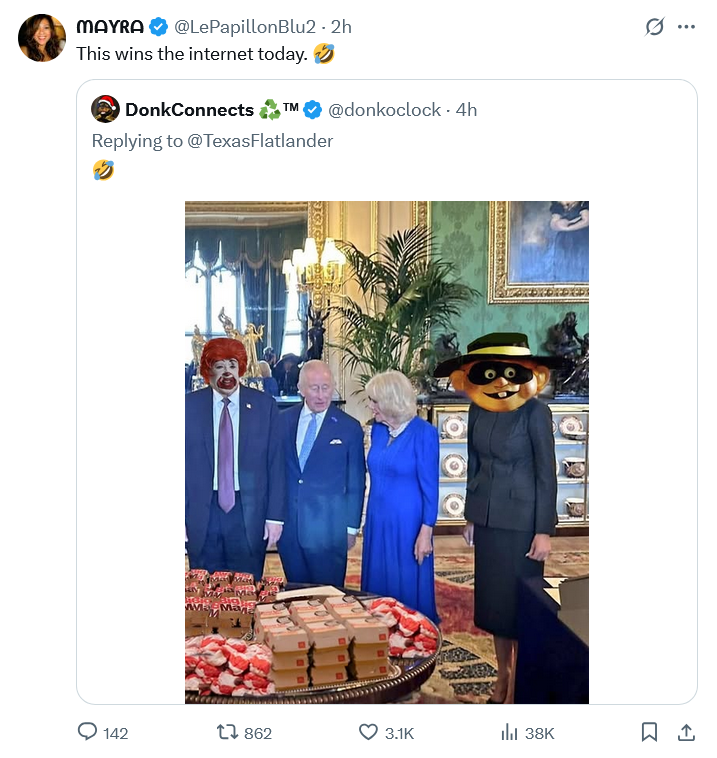The width and height of the screenshot is (717, 758).
Task: Like the tweet with the heart icon
Action: tap(369, 733)
